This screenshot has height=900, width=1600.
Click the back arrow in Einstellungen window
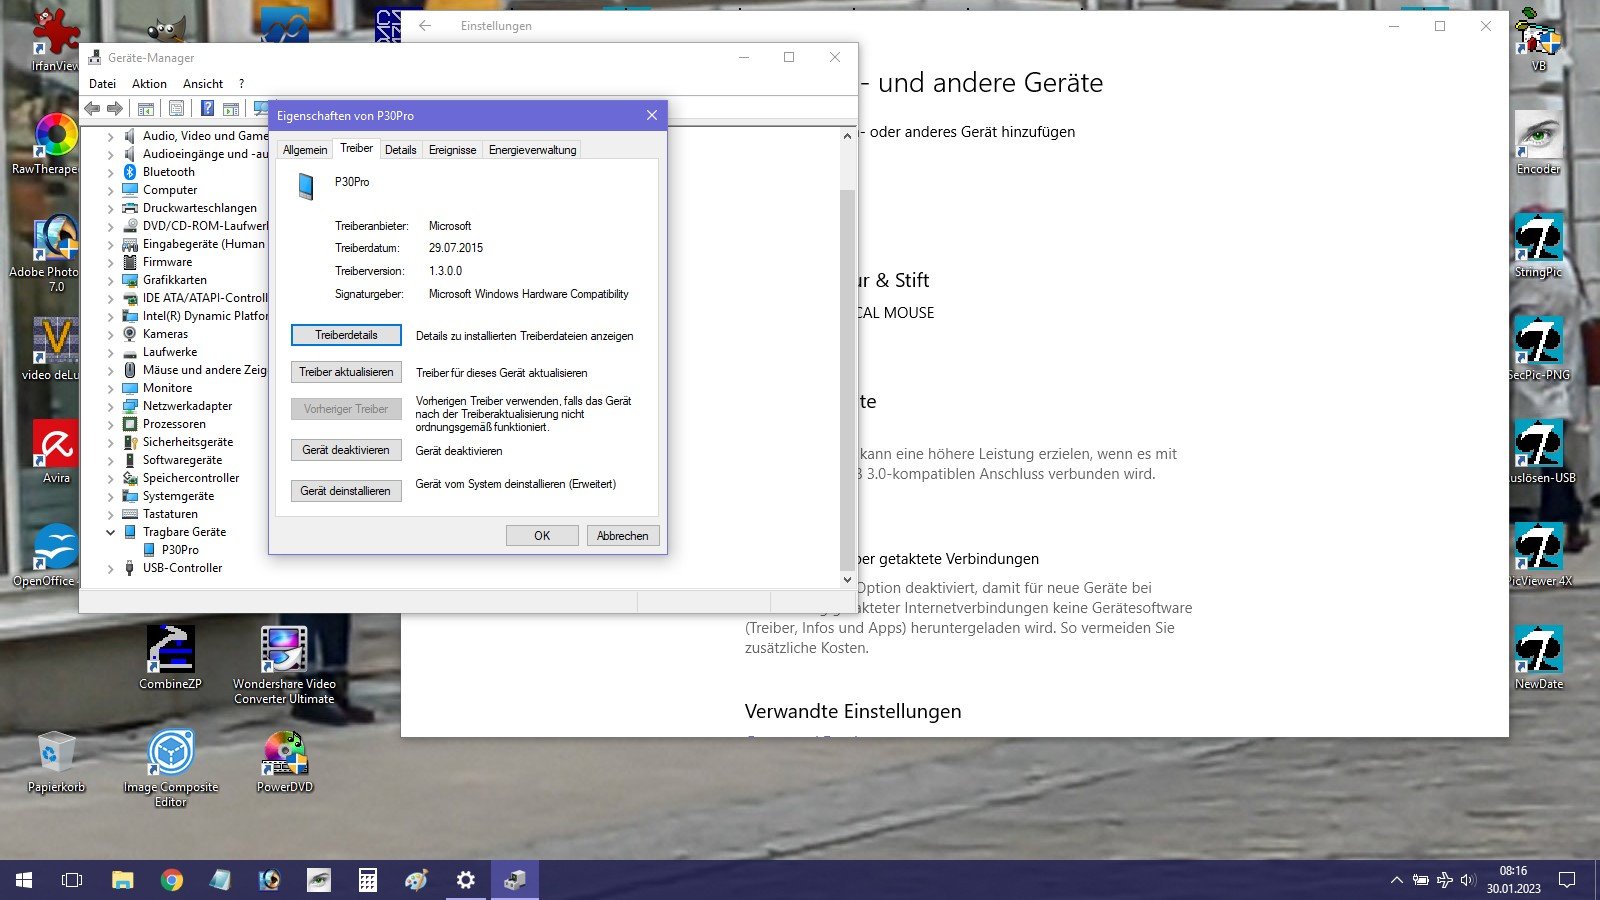point(425,26)
